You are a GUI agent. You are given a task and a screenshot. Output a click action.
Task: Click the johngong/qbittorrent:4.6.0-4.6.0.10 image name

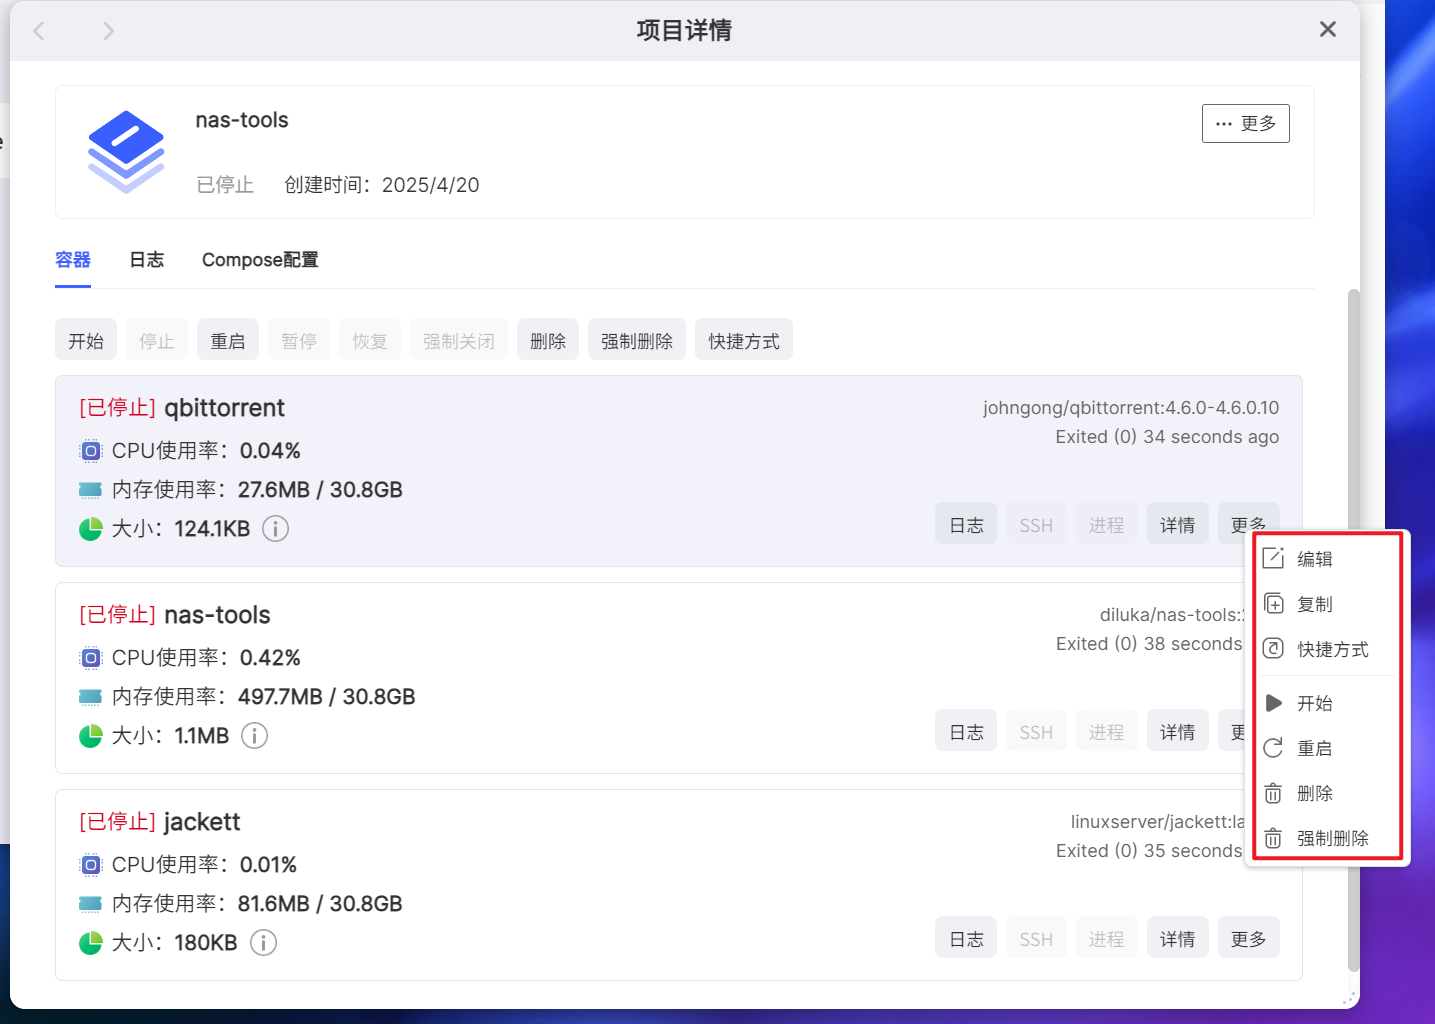tap(1131, 408)
